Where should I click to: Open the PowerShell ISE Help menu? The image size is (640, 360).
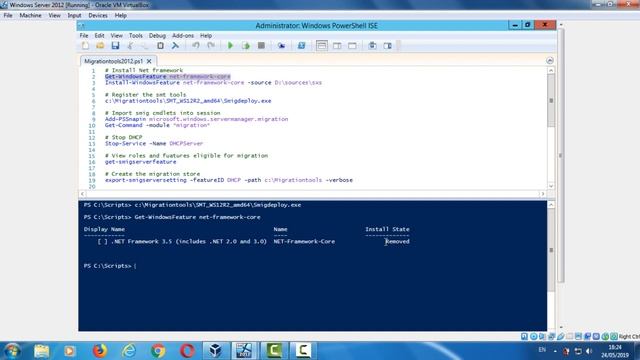point(206,36)
